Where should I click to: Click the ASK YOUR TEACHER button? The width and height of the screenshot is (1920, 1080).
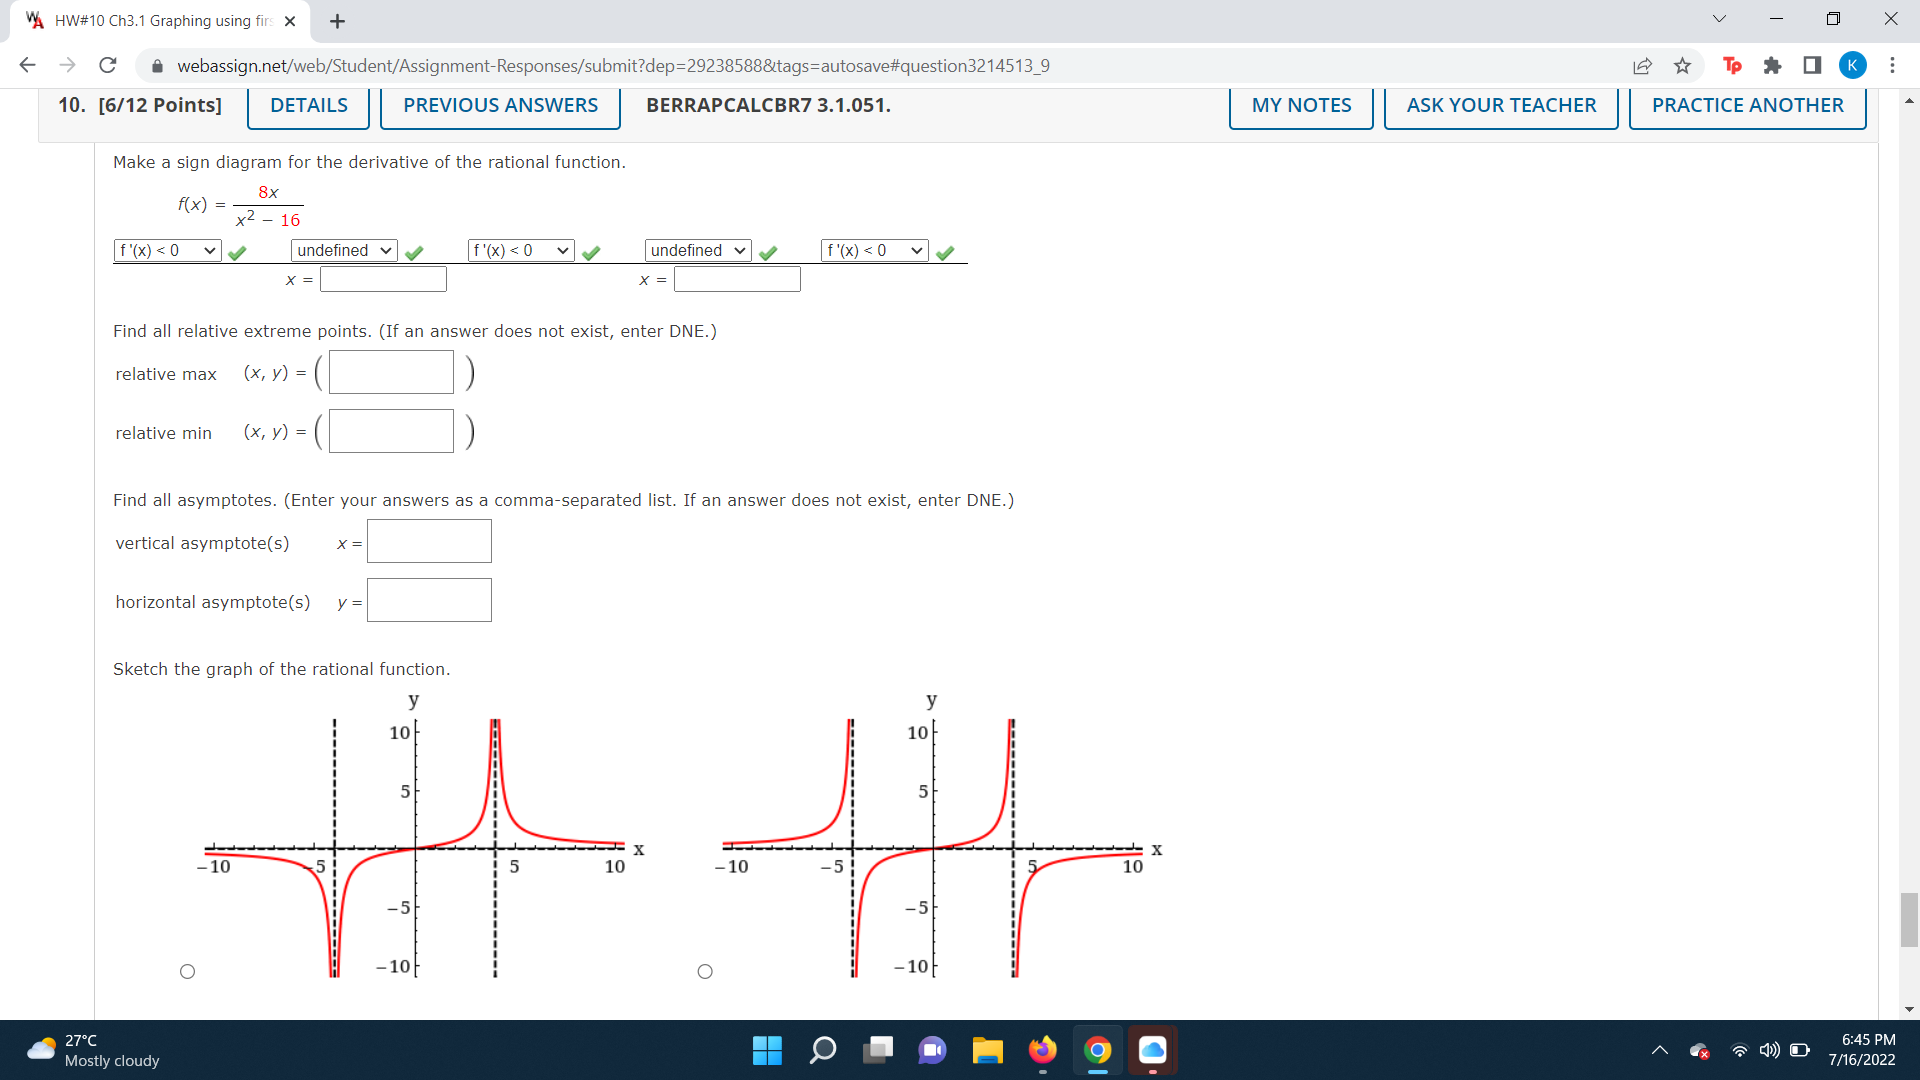click(x=1500, y=105)
